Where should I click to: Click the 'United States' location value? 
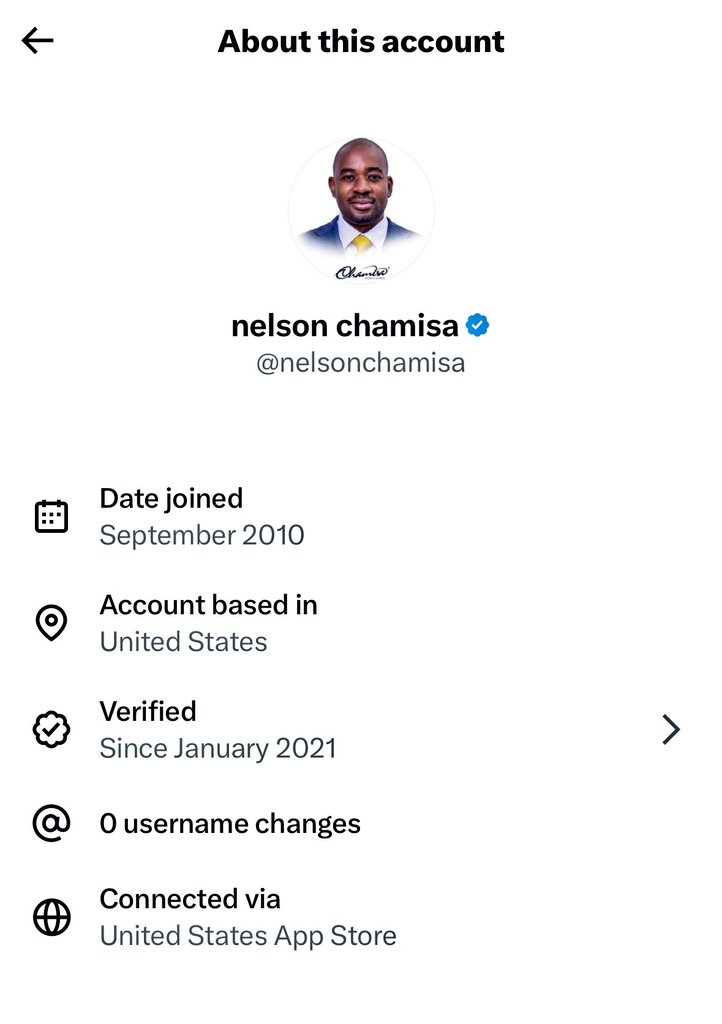pyautogui.click(x=183, y=641)
